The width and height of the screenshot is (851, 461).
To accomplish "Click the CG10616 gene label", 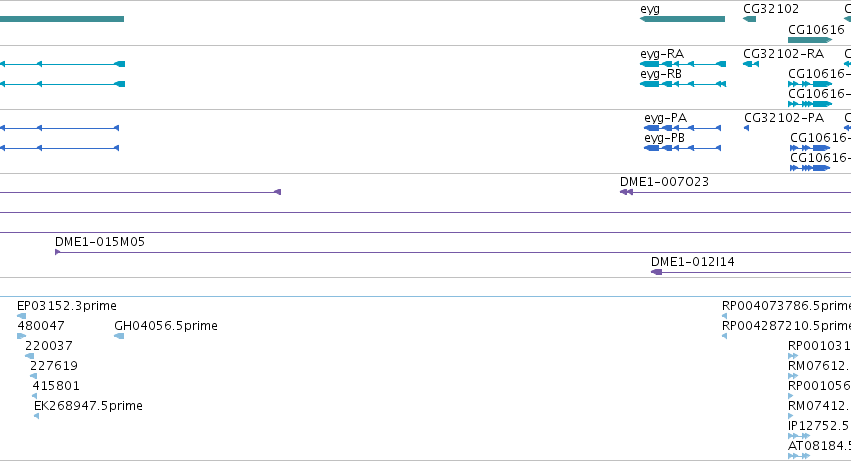I will tap(816, 29).
